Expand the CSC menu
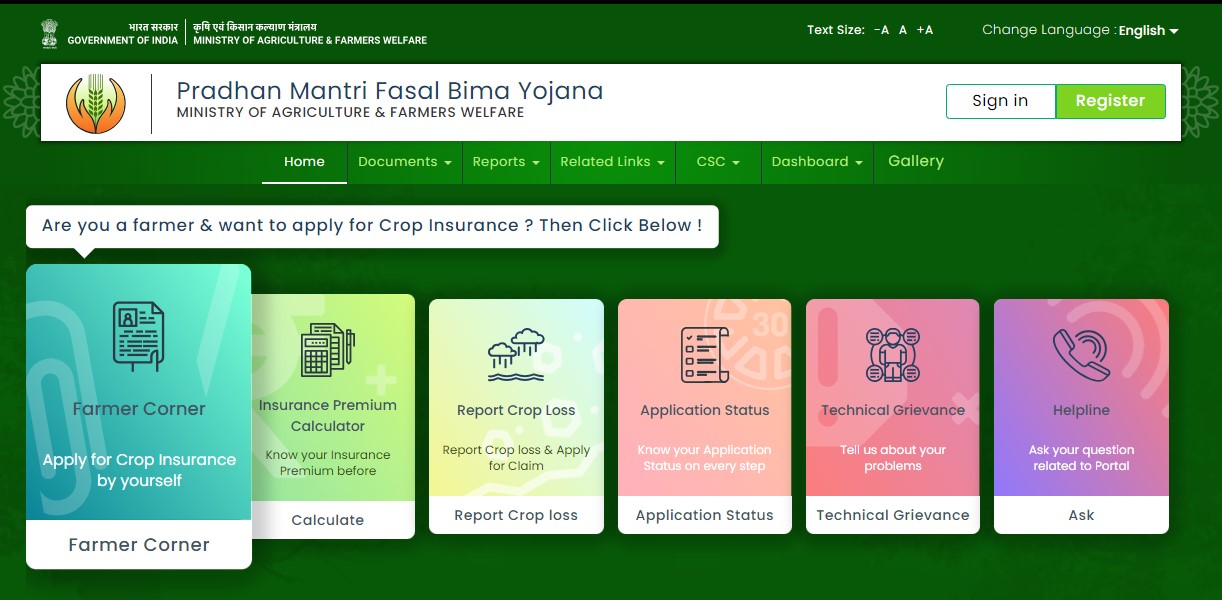Viewport: 1222px width, 600px height. click(718, 162)
